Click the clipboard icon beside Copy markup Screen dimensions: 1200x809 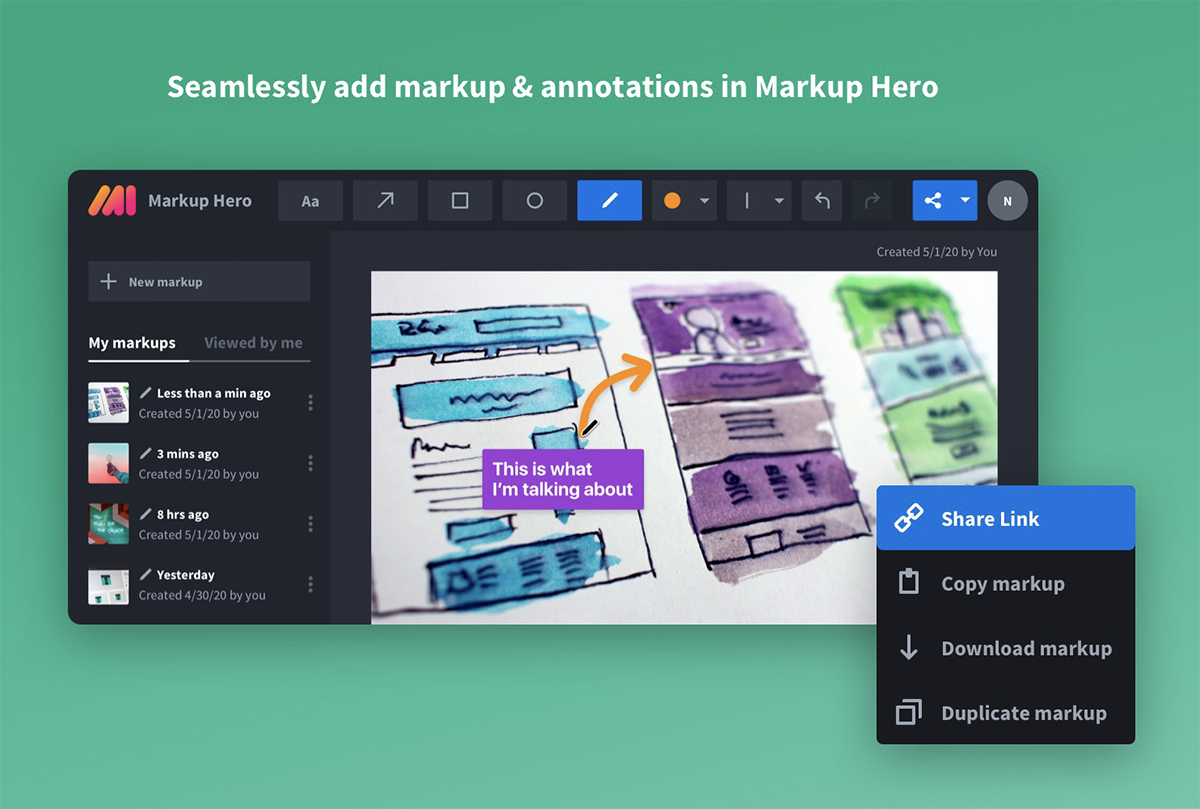(x=909, y=582)
